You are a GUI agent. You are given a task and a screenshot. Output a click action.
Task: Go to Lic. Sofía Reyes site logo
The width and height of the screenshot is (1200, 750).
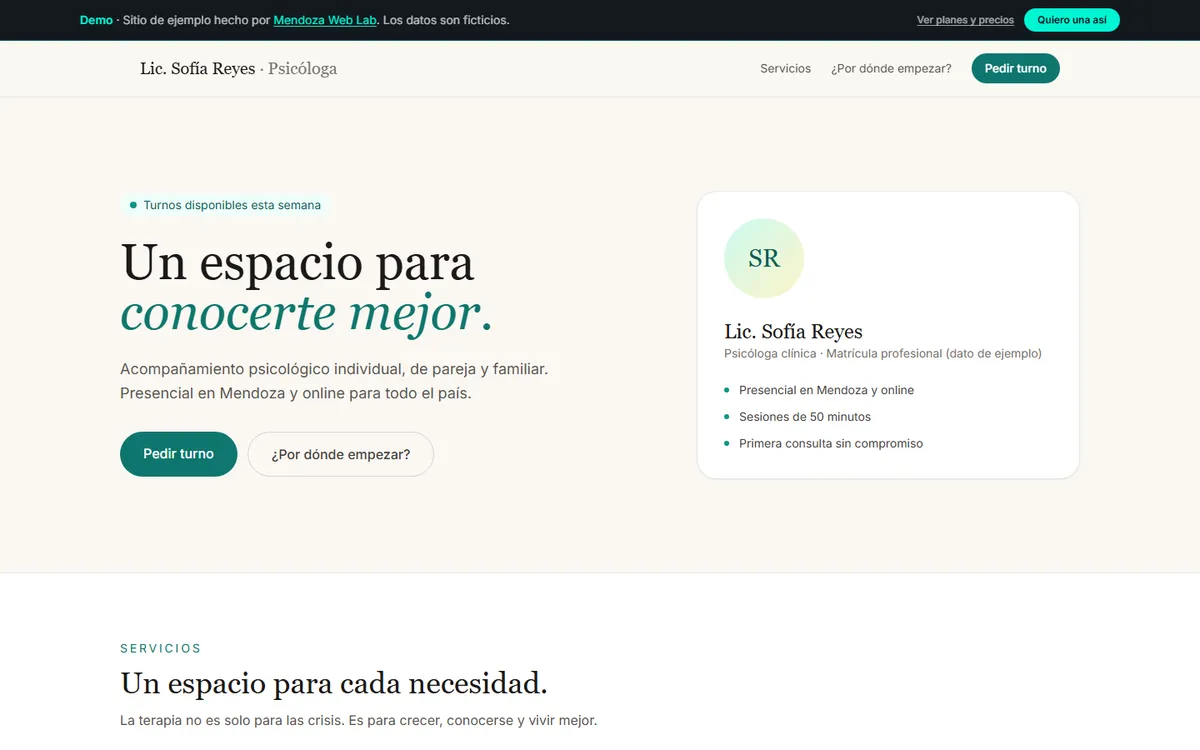pos(238,69)
